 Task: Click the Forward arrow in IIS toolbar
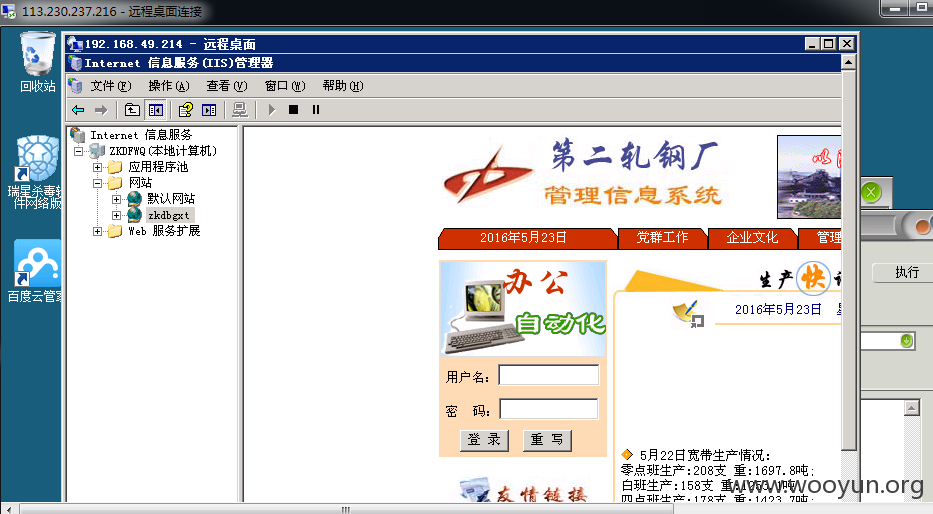point(101,110)
